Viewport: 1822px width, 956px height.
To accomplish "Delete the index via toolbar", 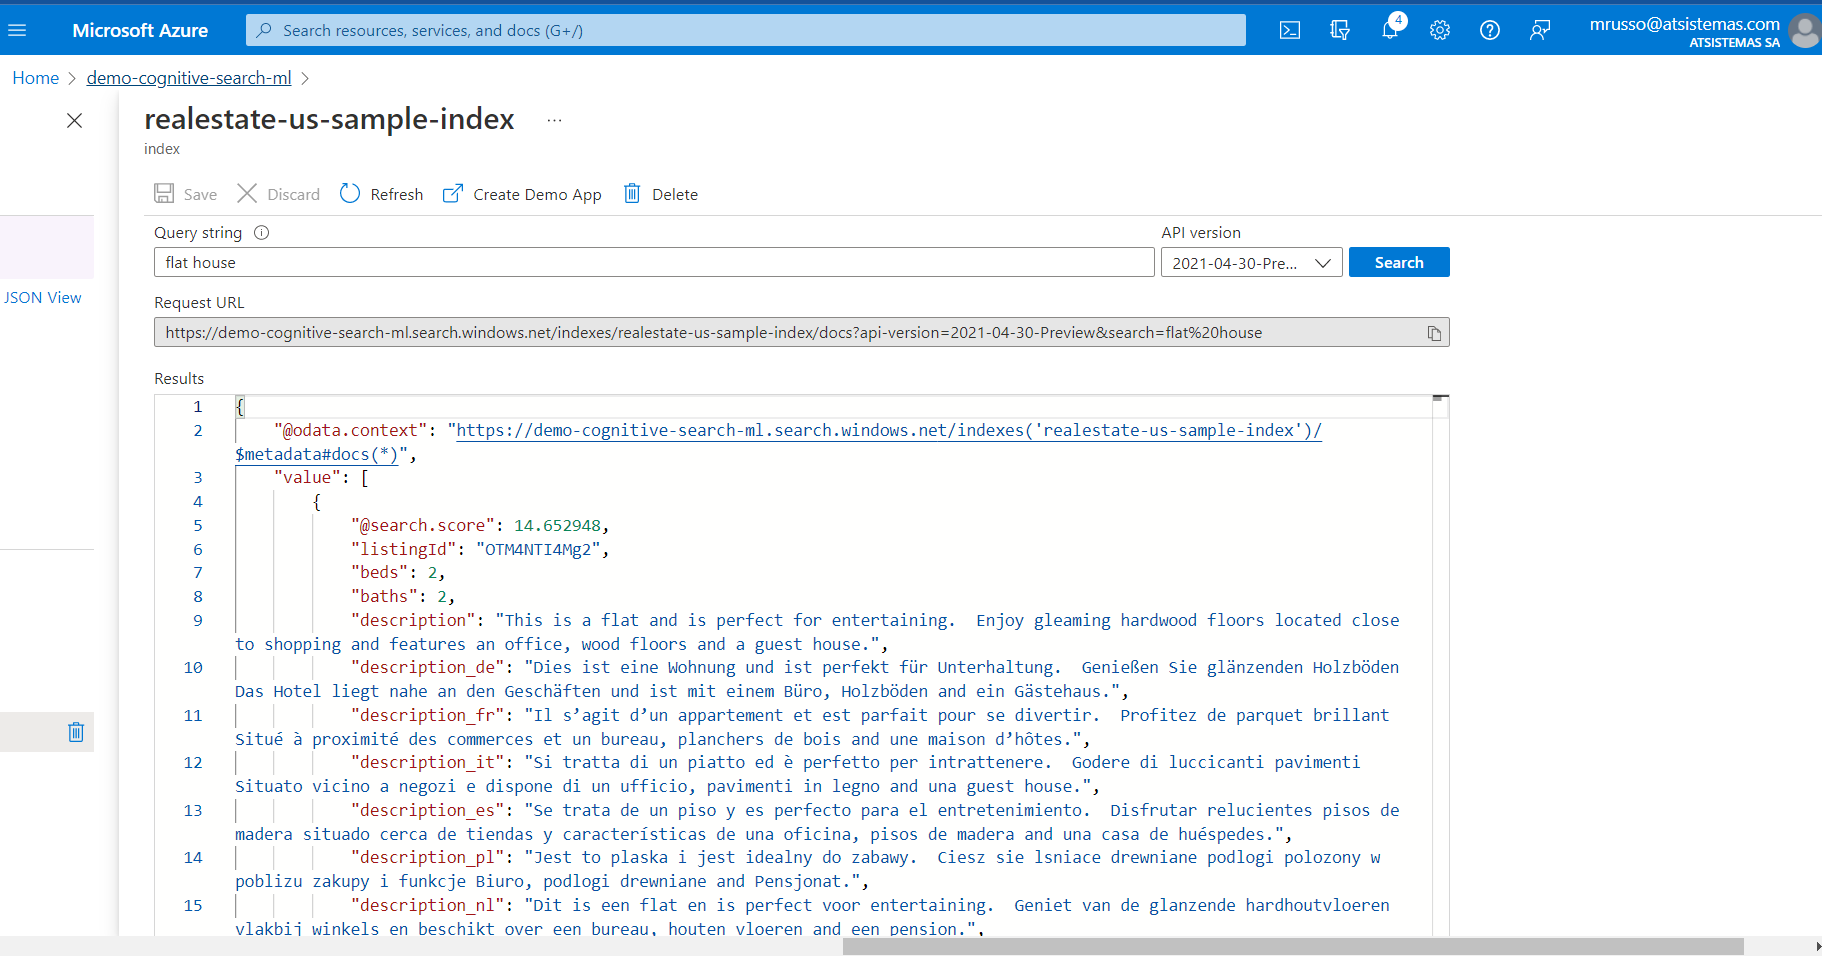I will click(661, 194).
